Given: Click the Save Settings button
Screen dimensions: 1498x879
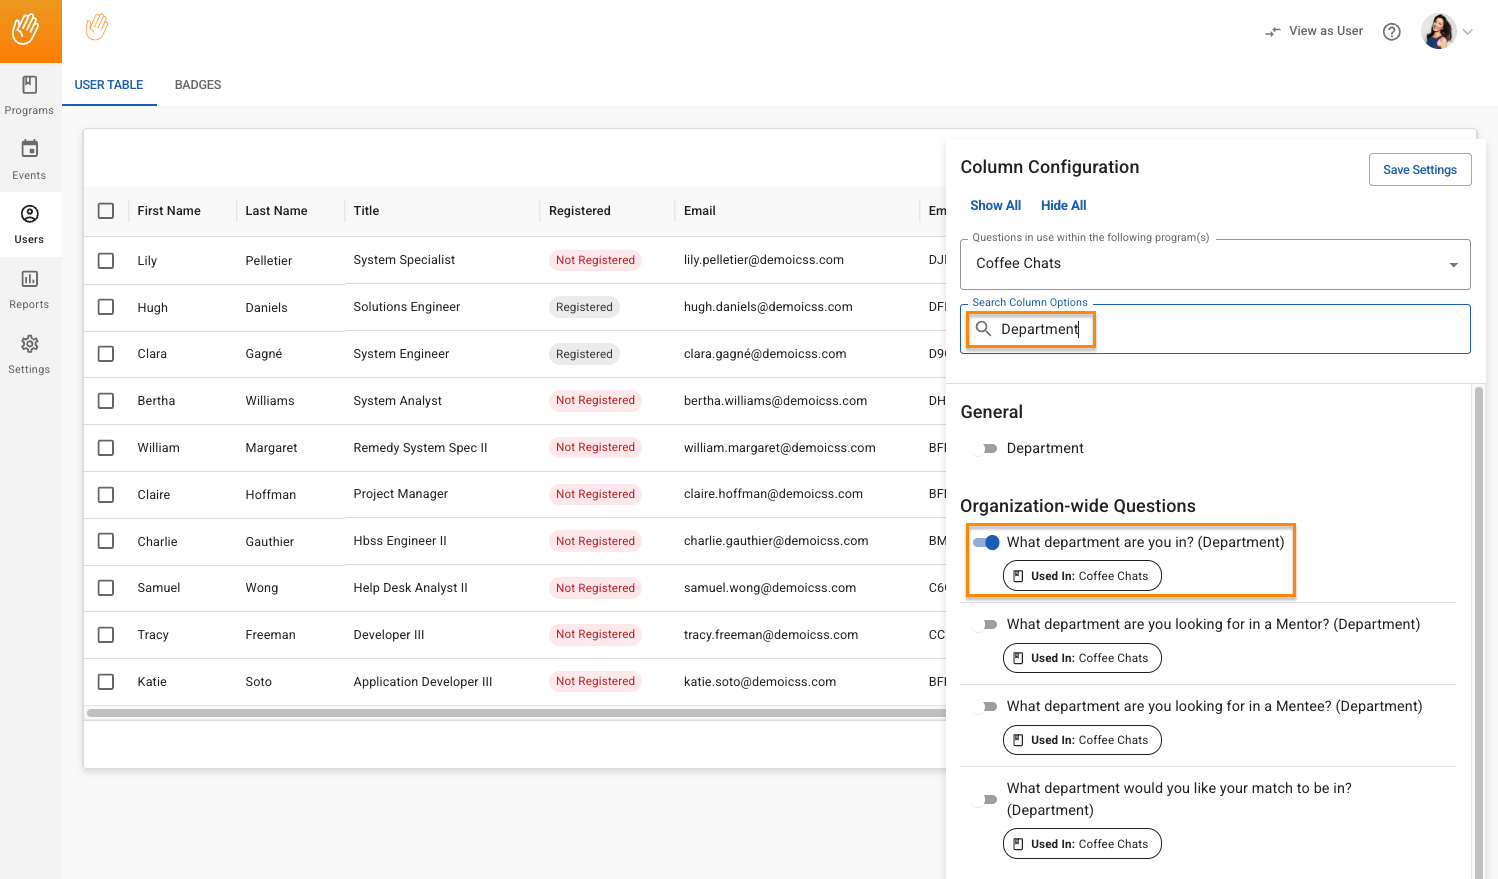Looking at the screenshot, I should (1419, 170).
